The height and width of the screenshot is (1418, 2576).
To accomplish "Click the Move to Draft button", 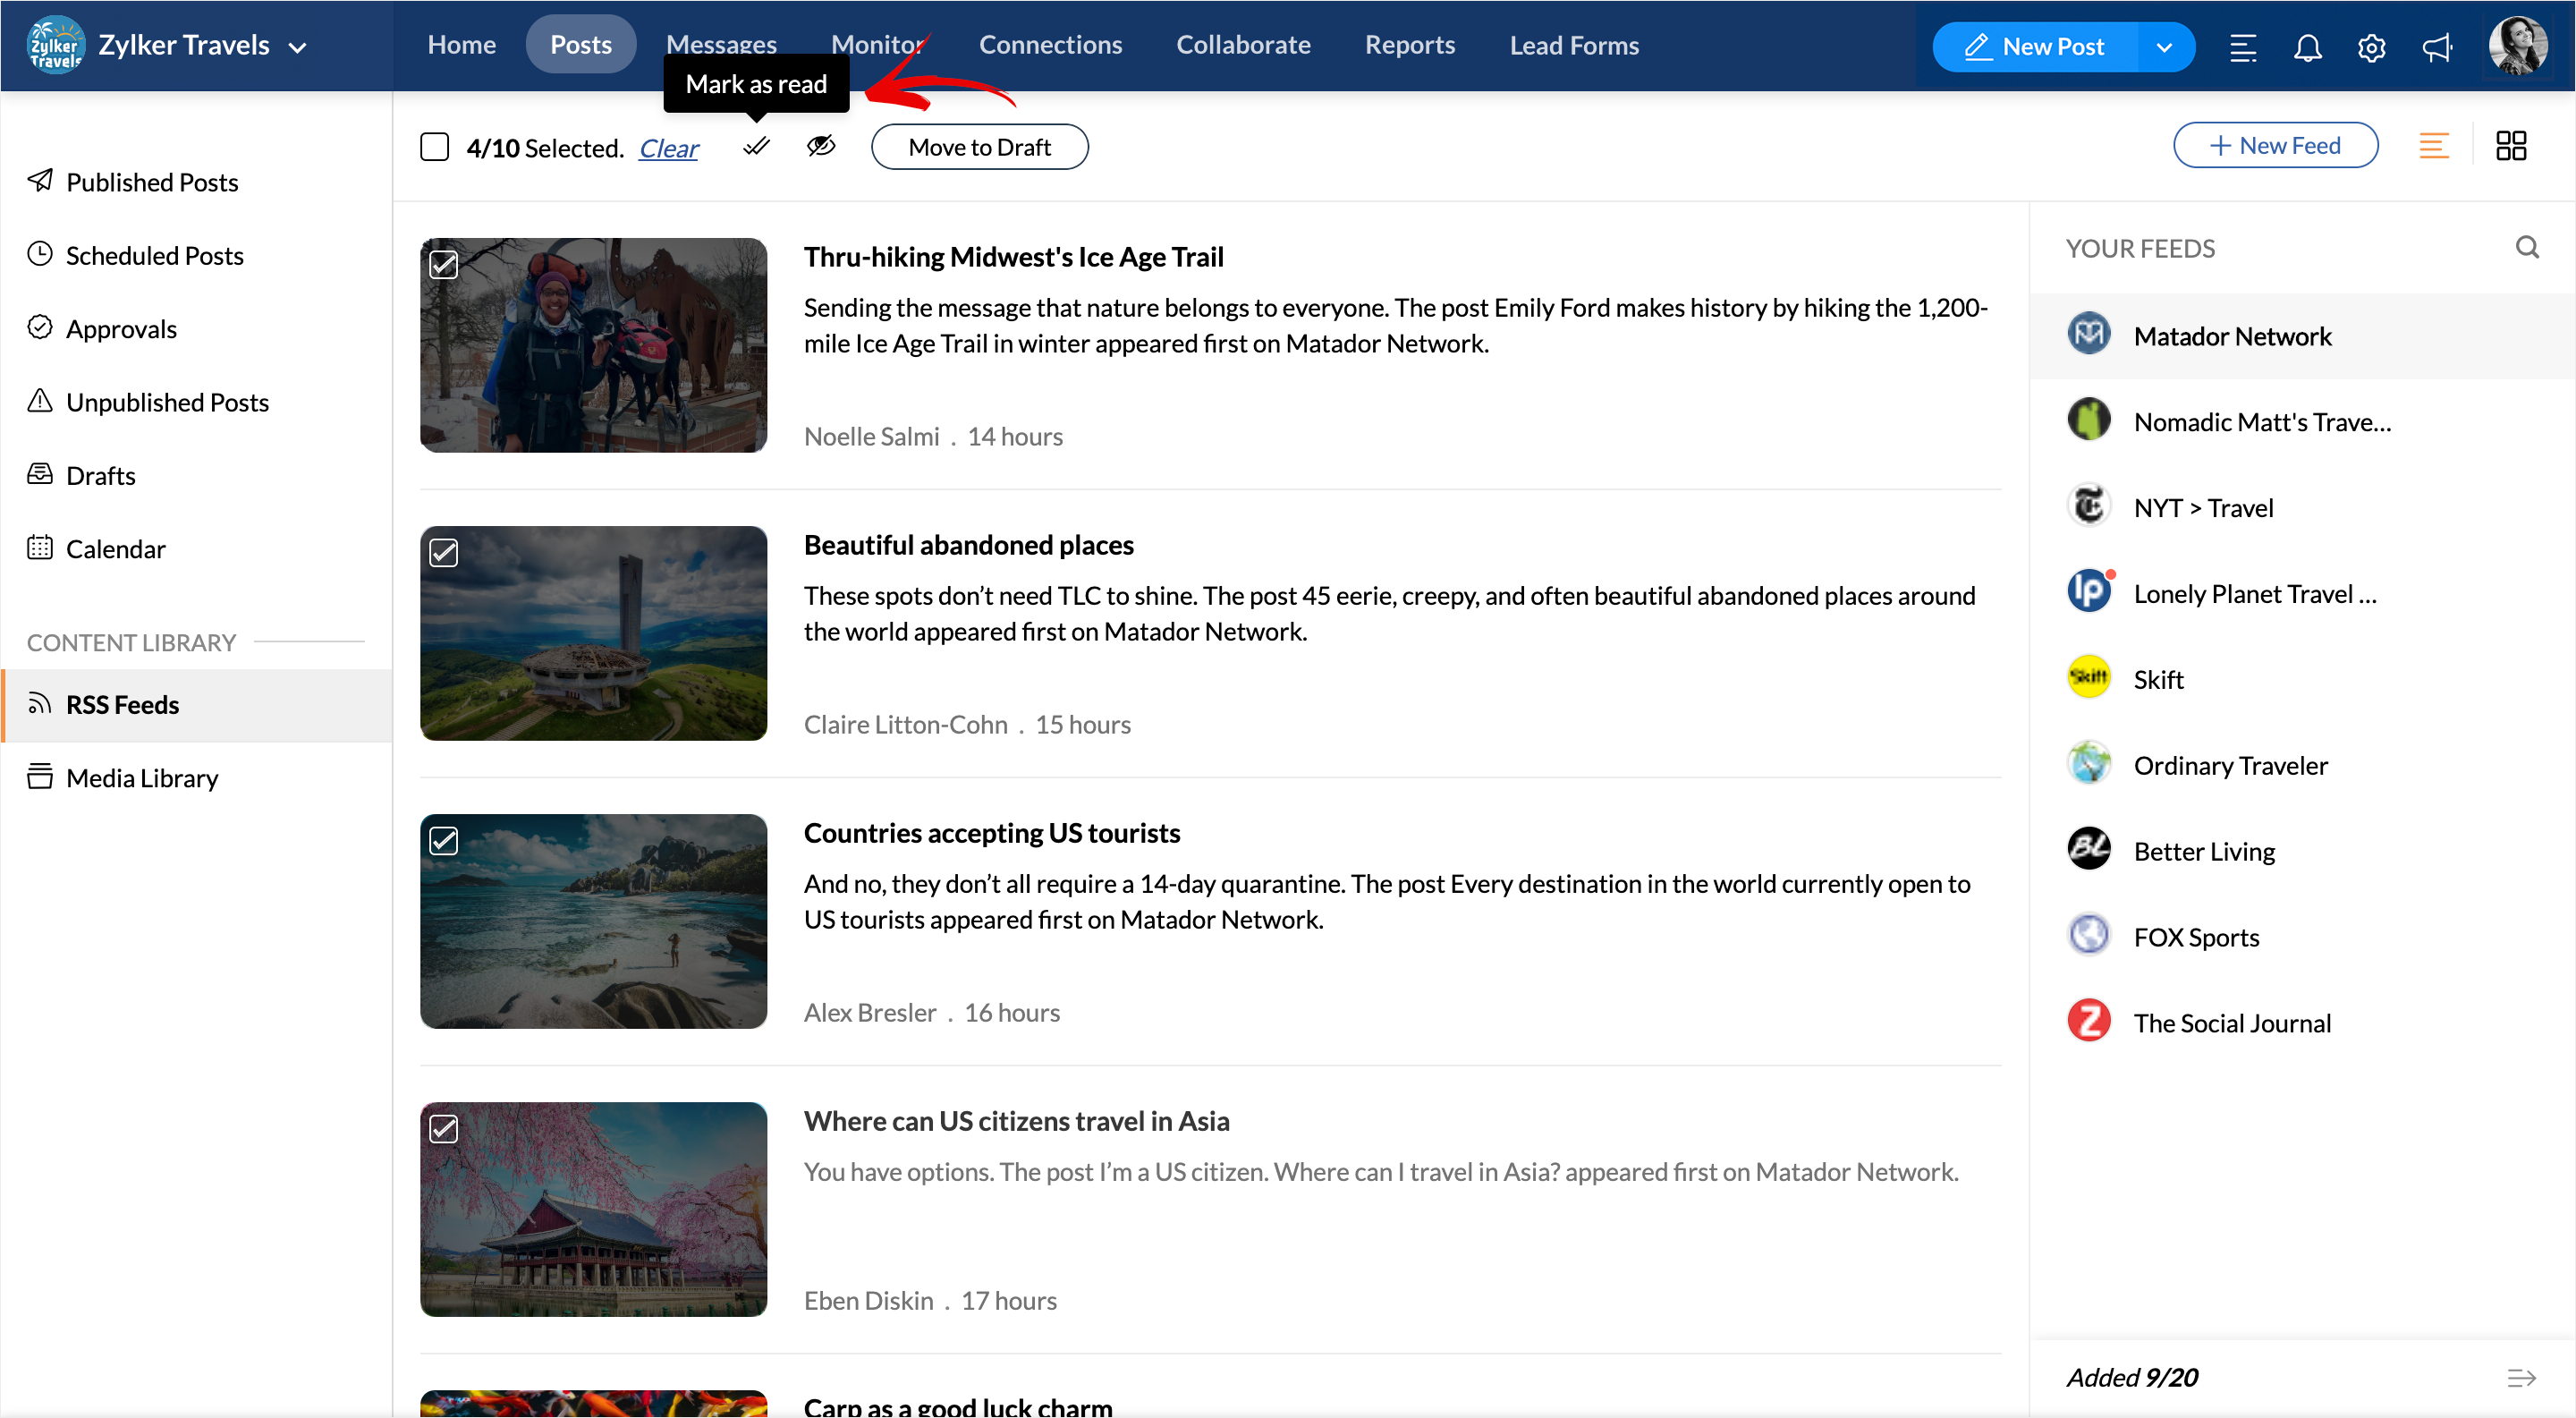I will pyautogui.click(x=979, y=147).
